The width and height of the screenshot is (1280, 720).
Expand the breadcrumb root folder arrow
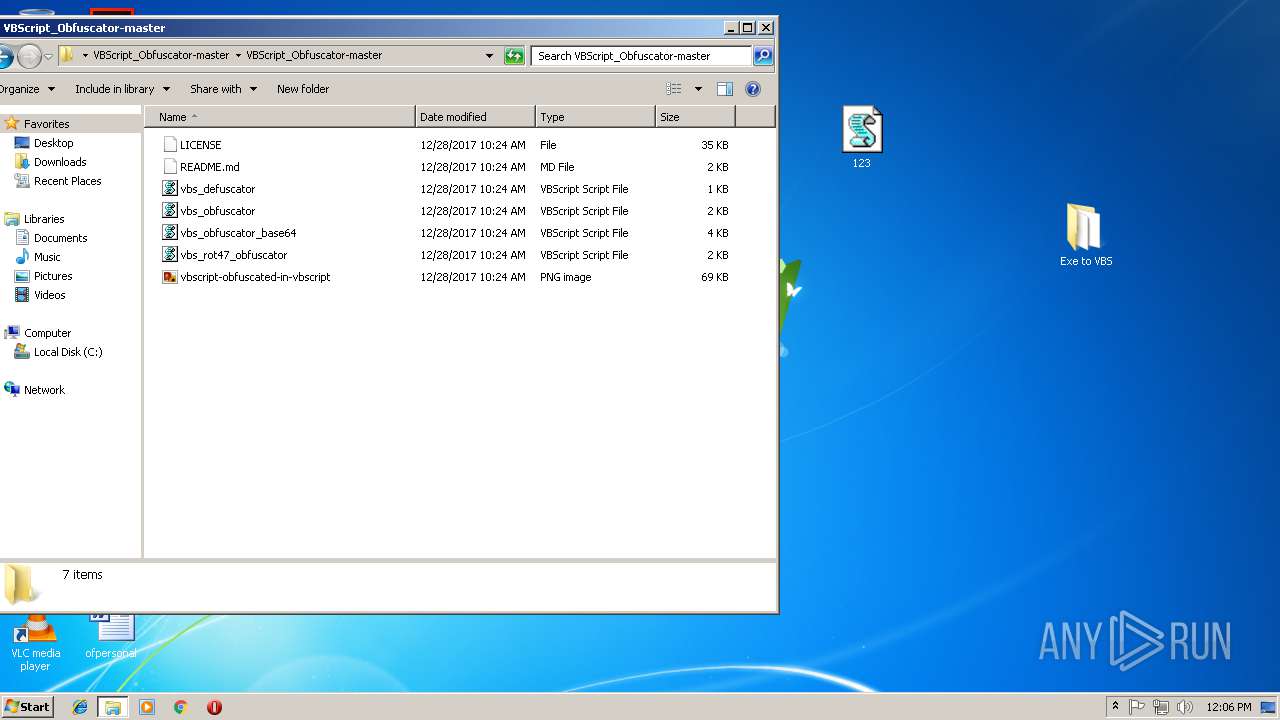pyautogui.click(x=85, y=56)
